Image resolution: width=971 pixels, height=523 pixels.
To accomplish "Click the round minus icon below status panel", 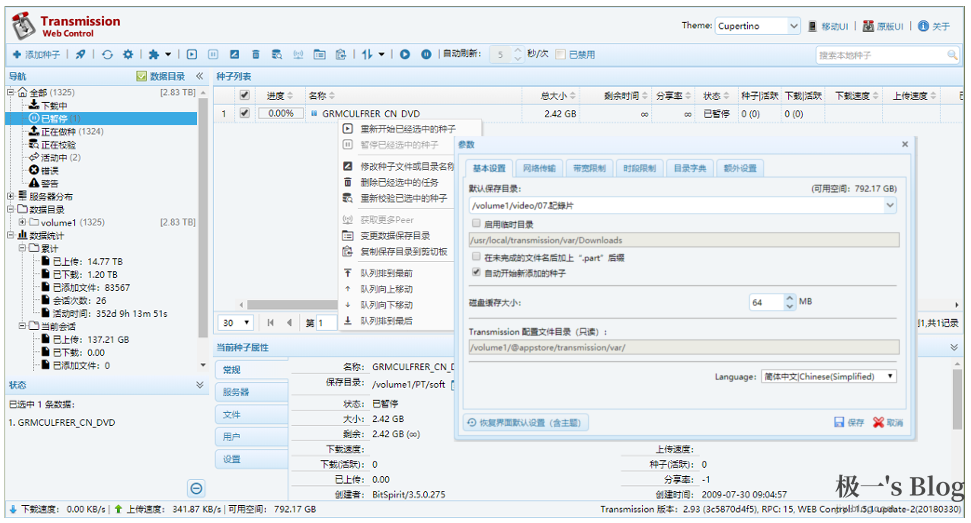I will point(196,488).
